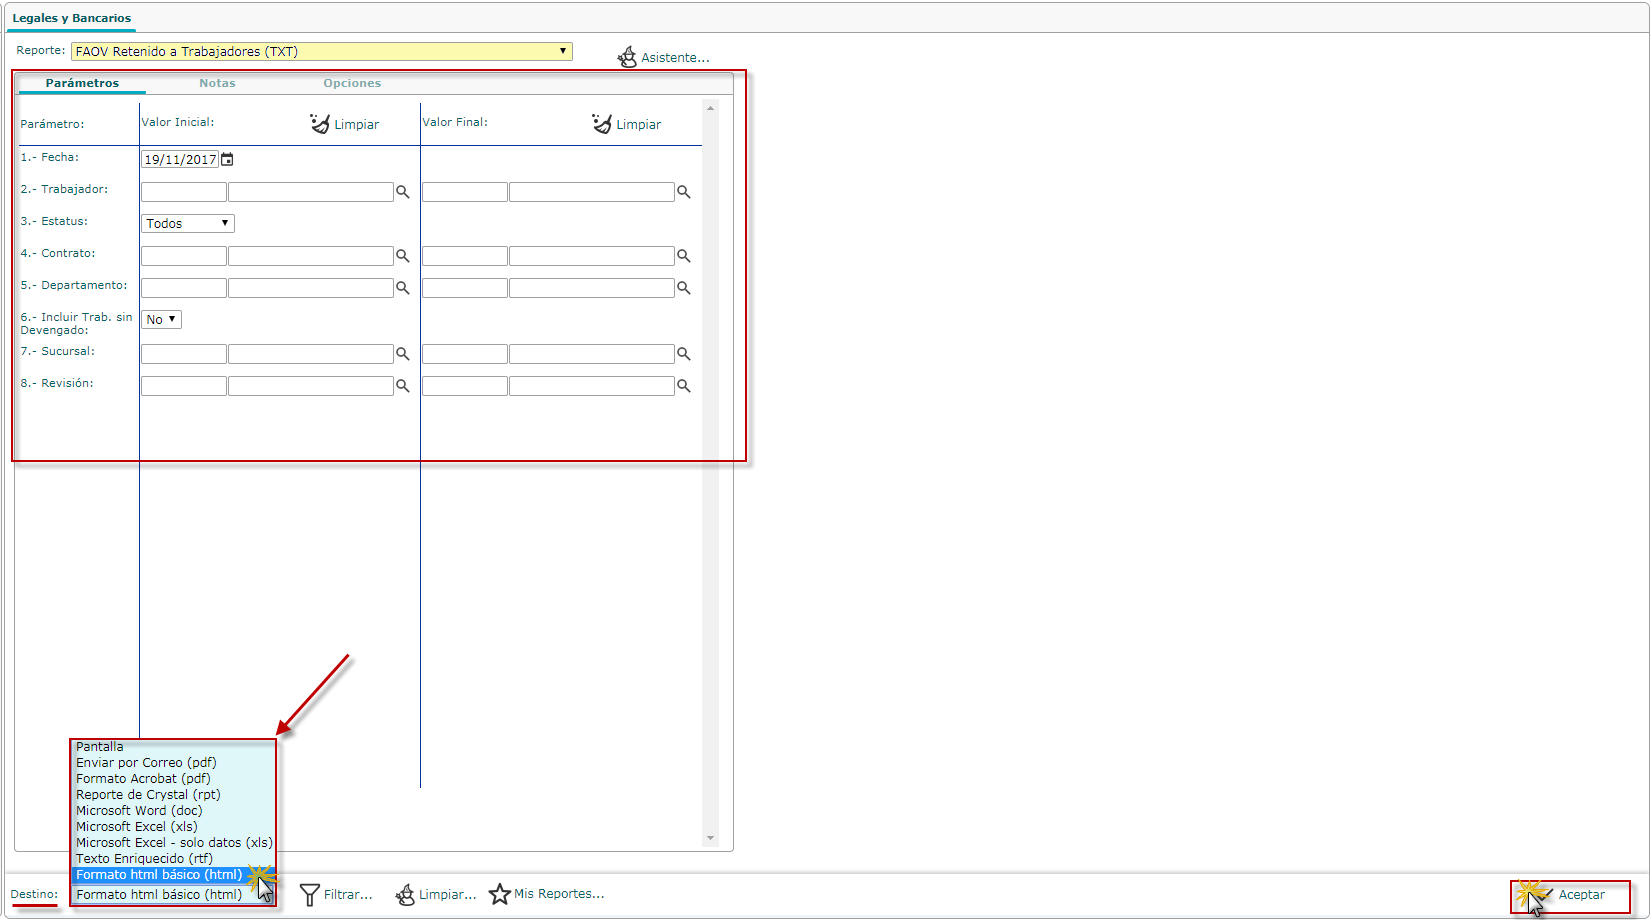Open the Incluir Trab. sin Devengado dropdown
Screen dimensions: 1652x920
point(161,319)
